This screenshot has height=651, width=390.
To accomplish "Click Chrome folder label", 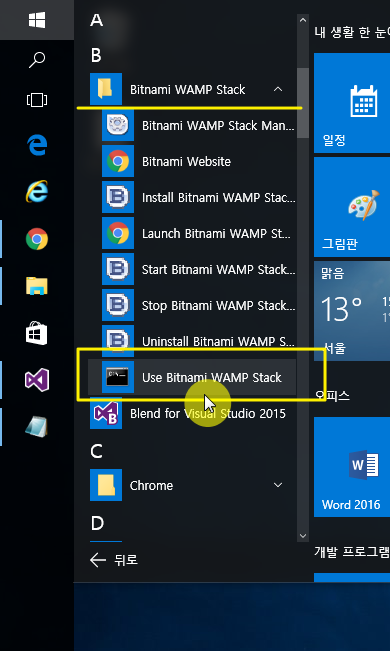I will point(151,485).
